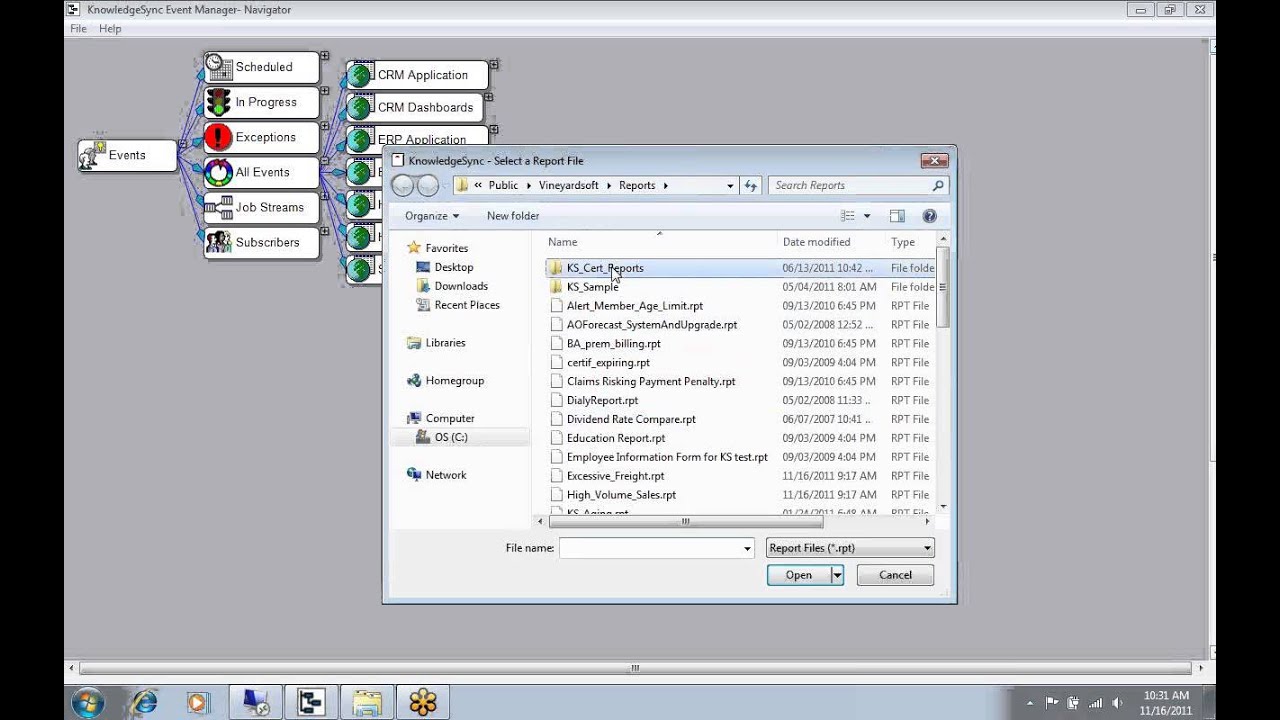Click the Navigator horizontal scrollbar
The width and height of the screenshot is (1280, 720).
point(635,668)
